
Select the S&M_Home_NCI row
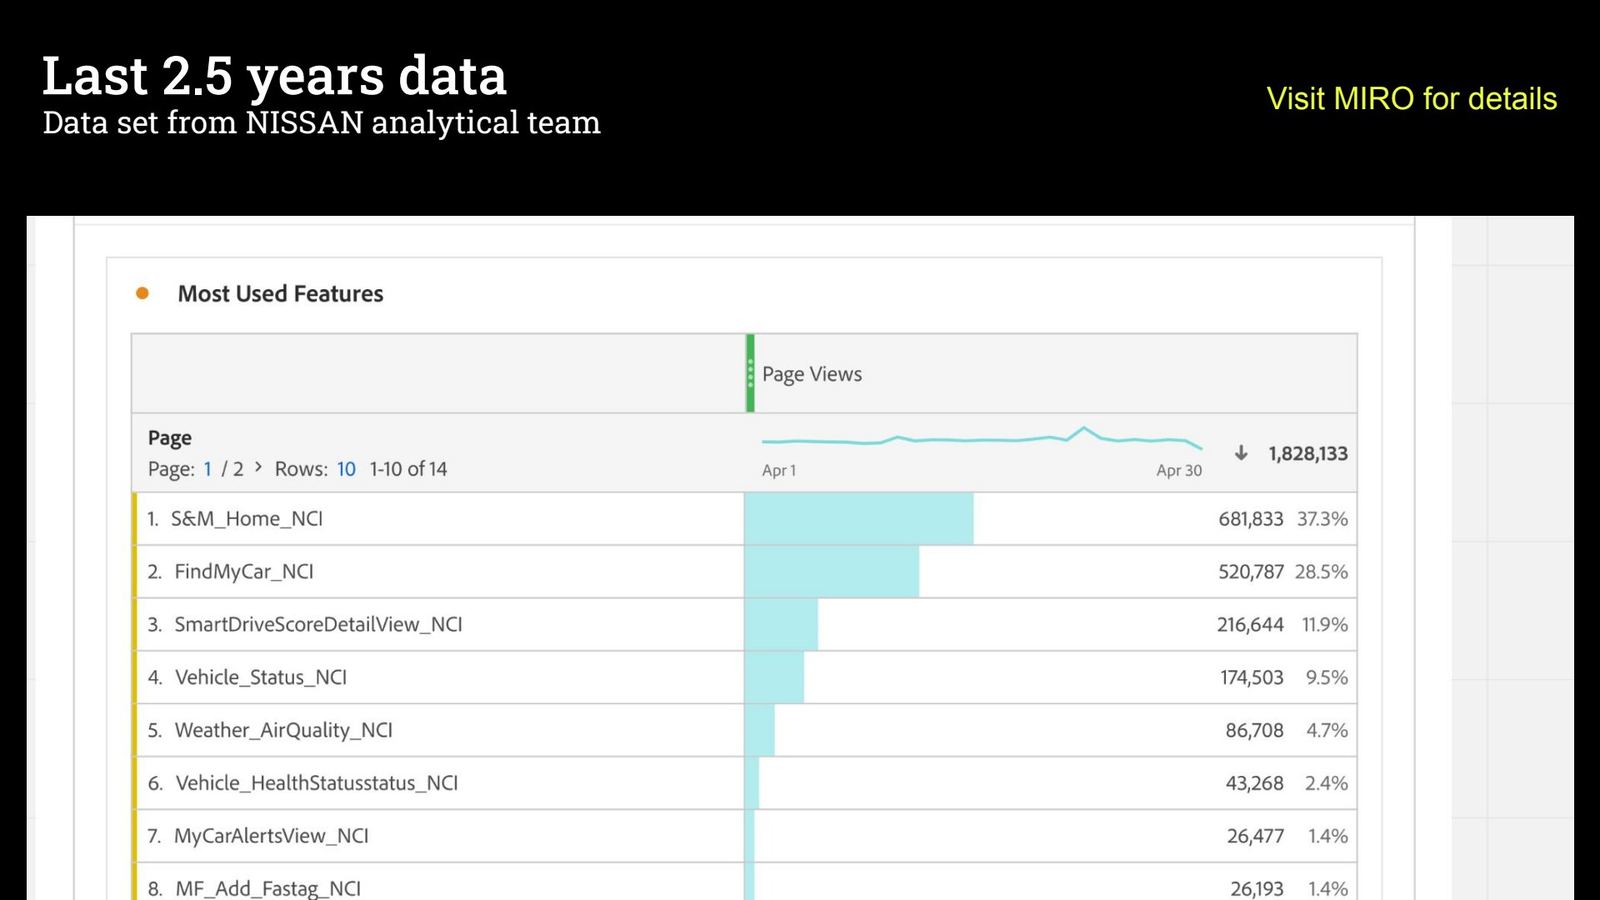745,519
